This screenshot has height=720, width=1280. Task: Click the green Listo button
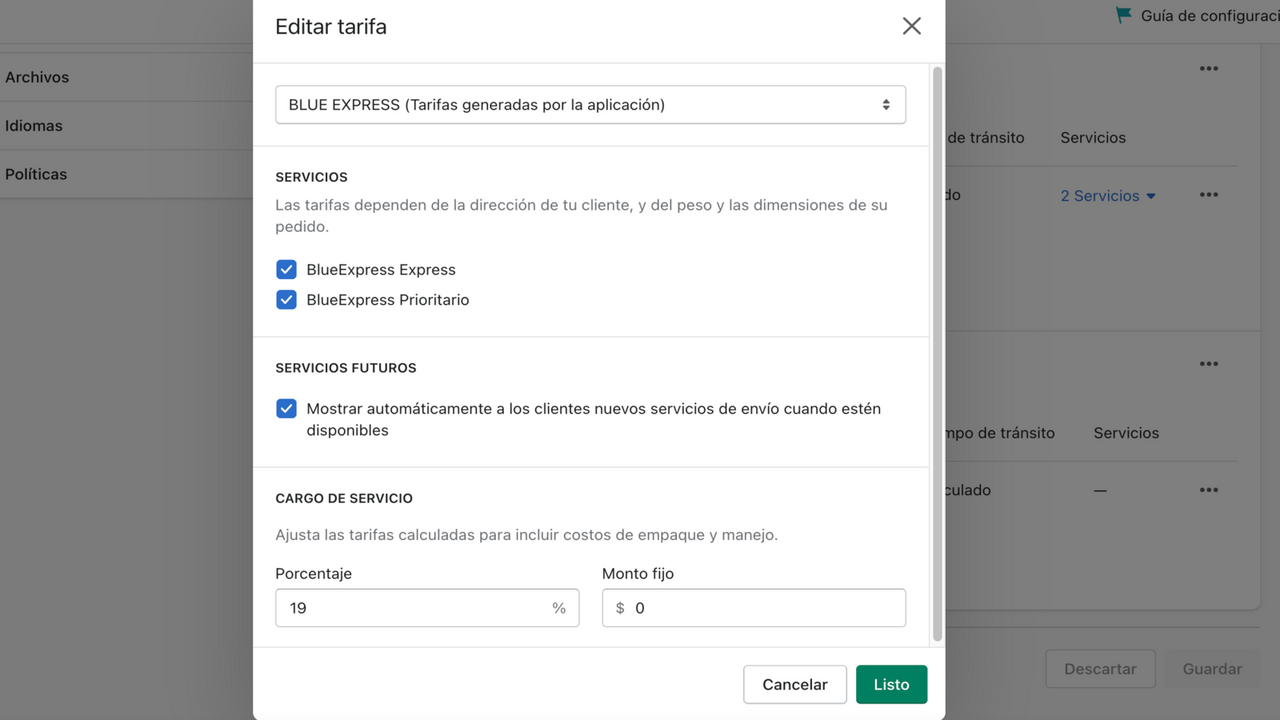pyautogui.click(x=891, y=685)
